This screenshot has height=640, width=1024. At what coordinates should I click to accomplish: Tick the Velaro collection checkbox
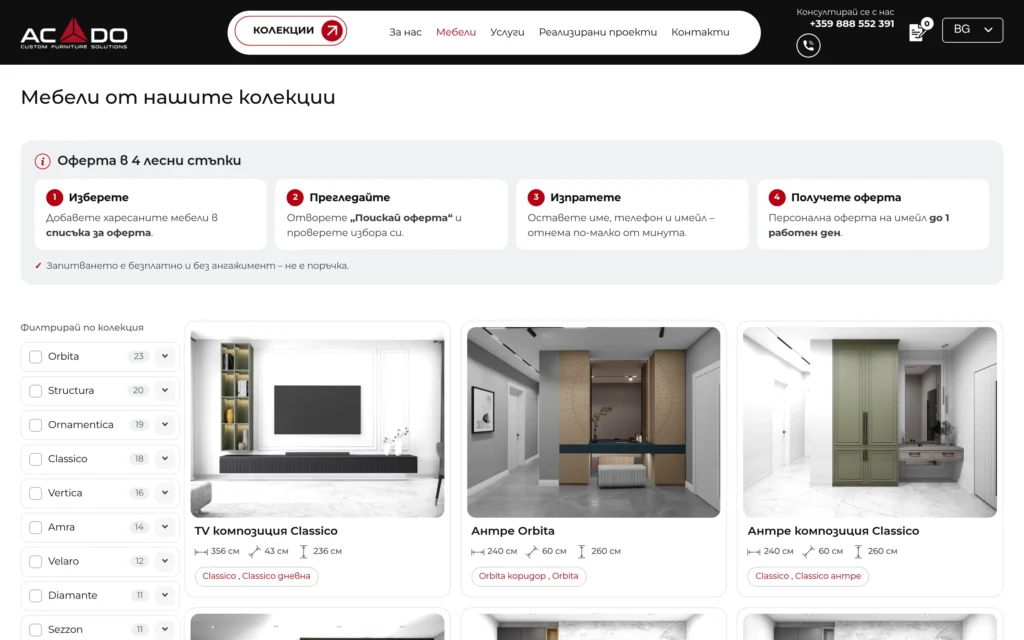coord(35,562)
